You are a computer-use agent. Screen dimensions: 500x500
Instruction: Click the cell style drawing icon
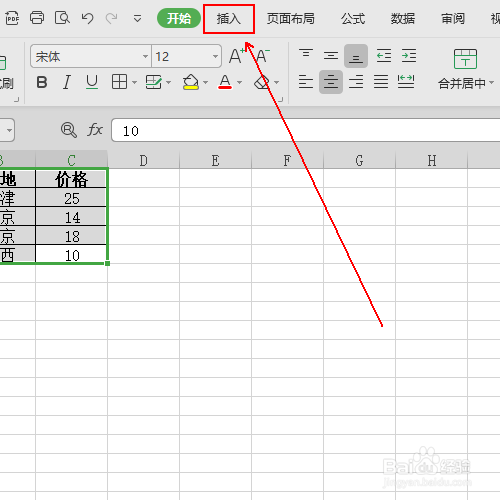pyautogui.click(x=154, y=82)
